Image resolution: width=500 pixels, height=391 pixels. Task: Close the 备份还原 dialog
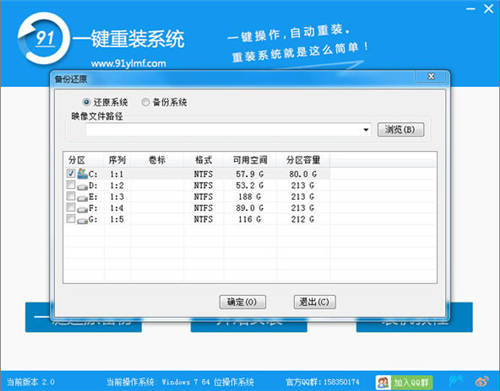(431, 77)
